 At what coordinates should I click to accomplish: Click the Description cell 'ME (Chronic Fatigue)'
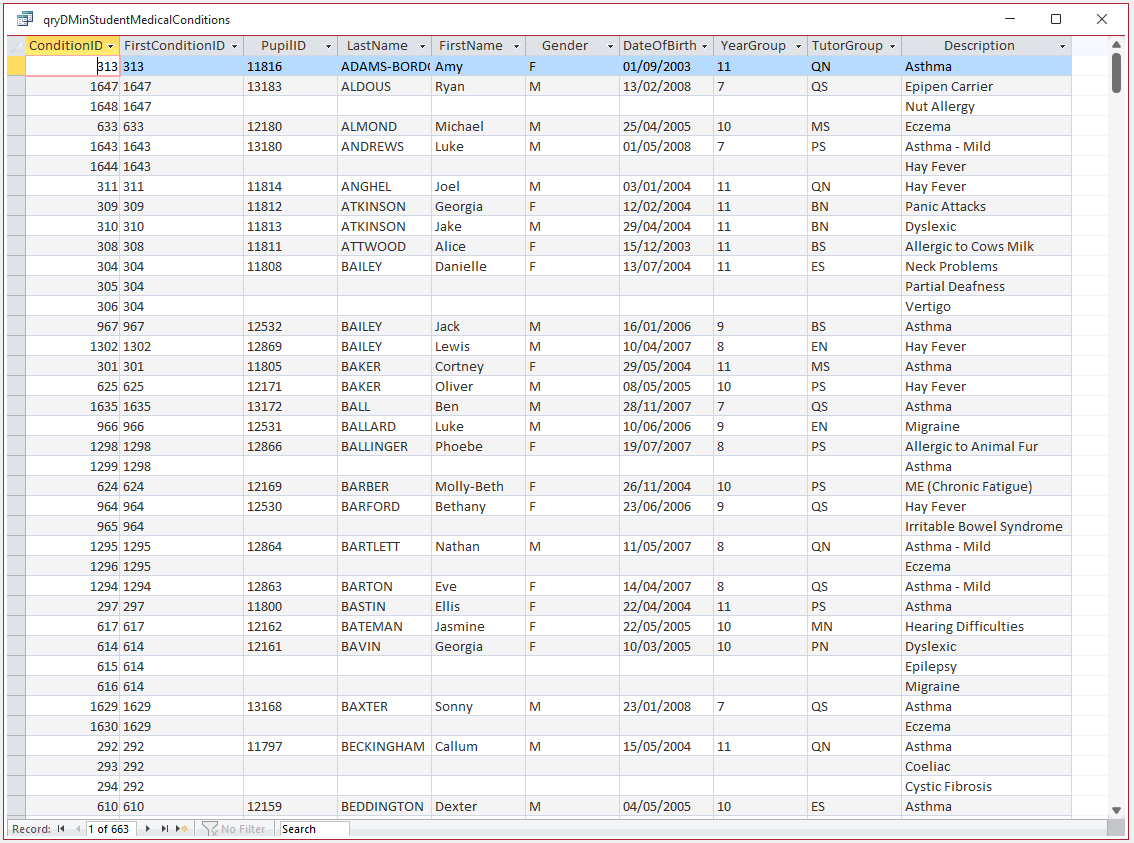pyautogui.click(x=986, y=487)
